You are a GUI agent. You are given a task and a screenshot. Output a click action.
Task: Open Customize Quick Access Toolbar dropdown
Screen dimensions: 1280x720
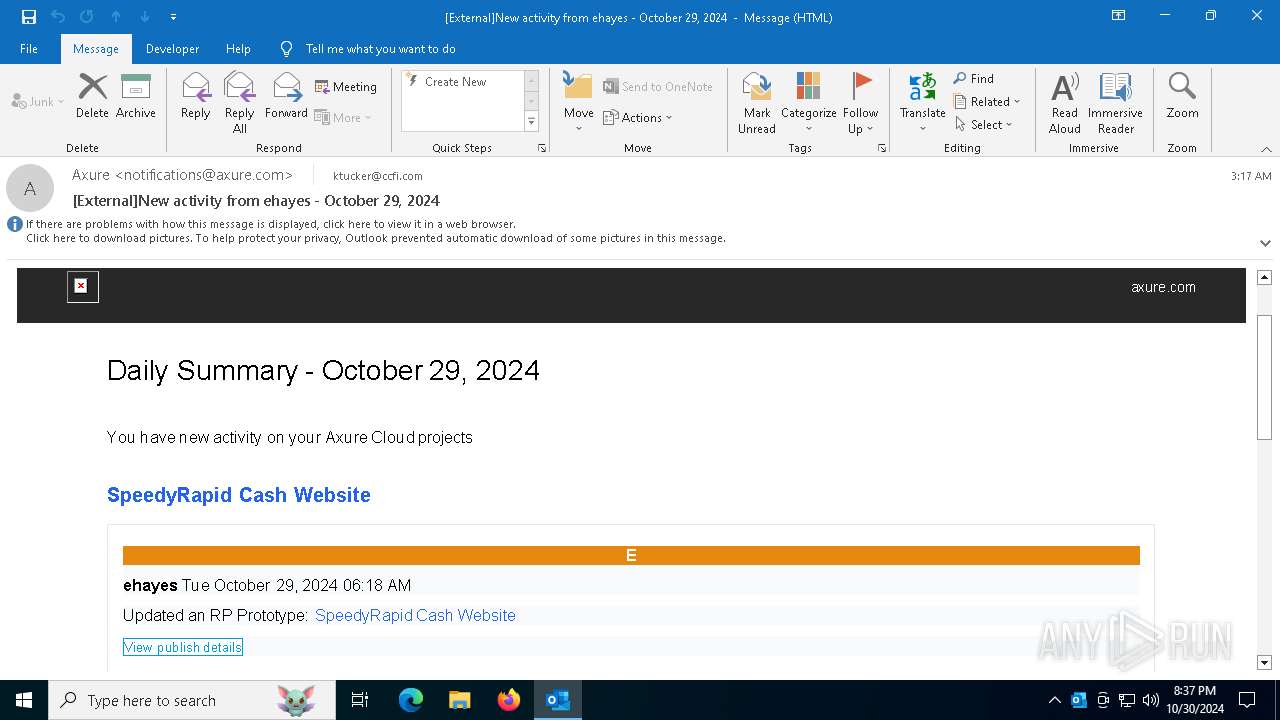173,17
